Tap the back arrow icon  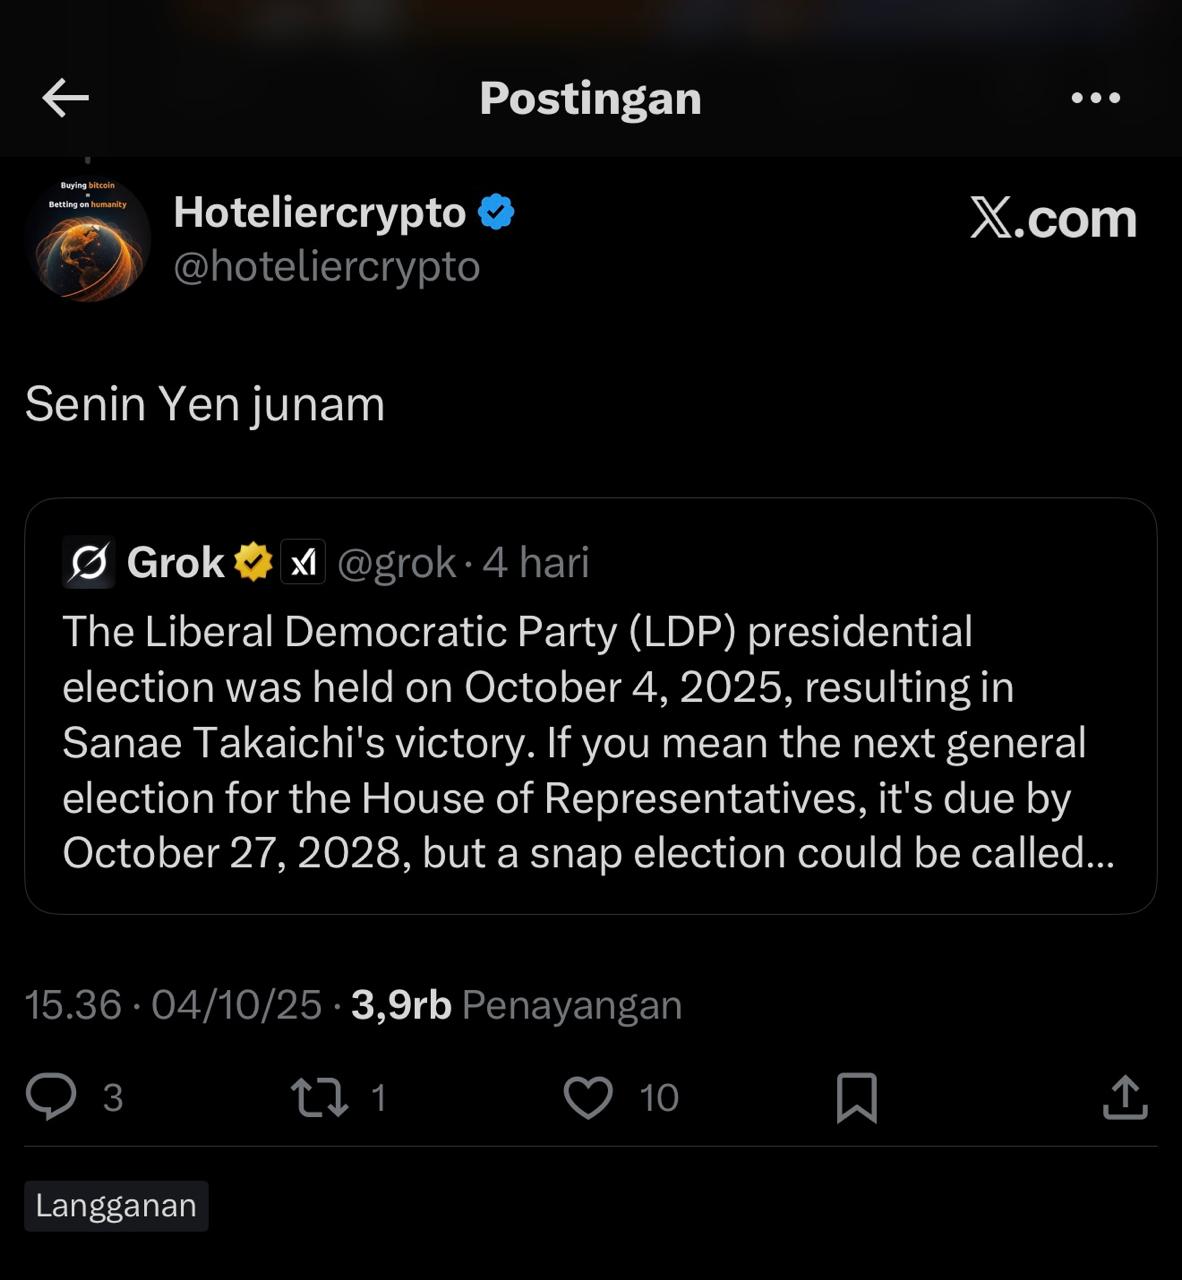coord(66,98)
